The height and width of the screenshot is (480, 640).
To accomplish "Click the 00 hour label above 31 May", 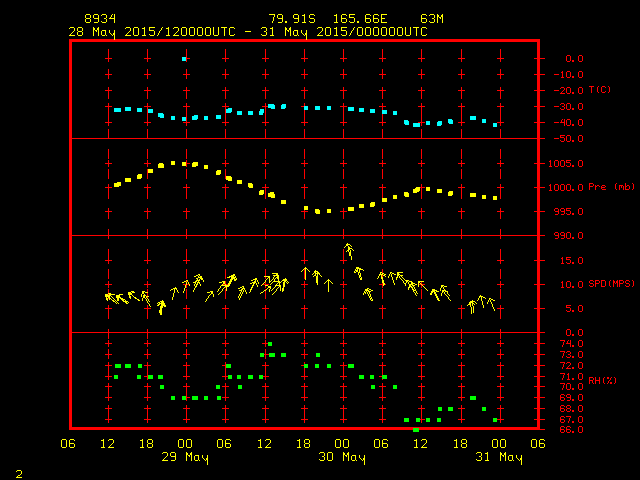I will point(499,444).
